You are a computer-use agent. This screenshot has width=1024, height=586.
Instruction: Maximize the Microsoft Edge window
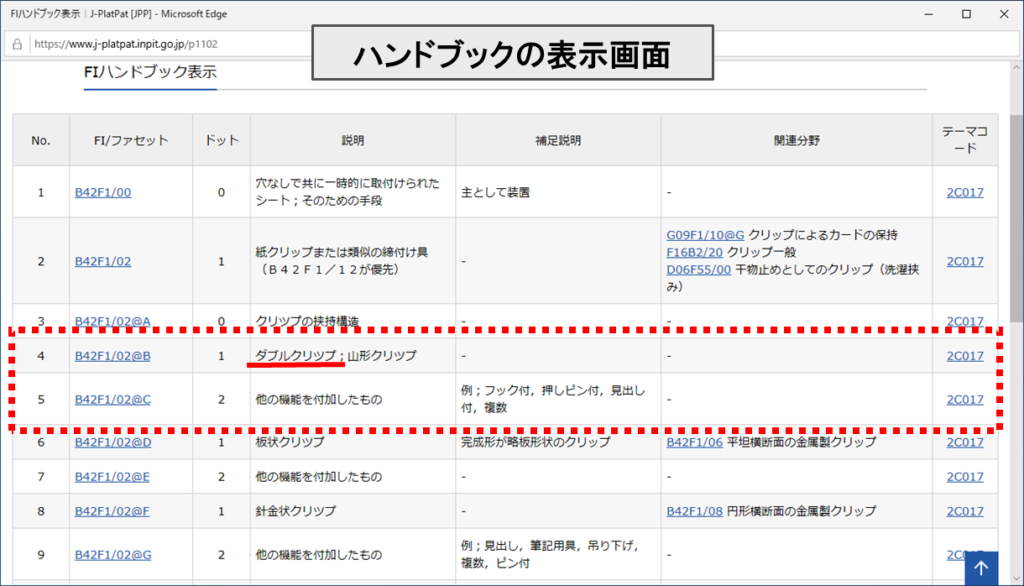(966, 14)
